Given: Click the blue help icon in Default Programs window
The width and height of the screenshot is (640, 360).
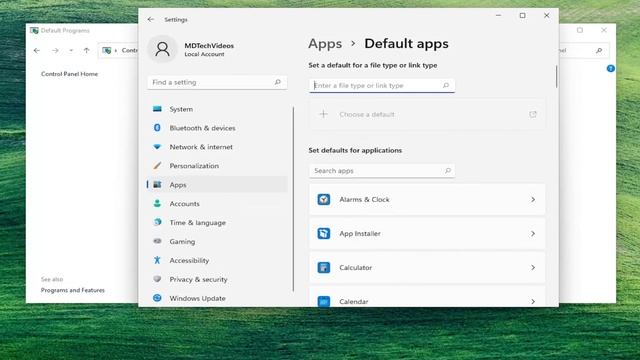Looking at the screenshot, I should [x=611, y=69].
